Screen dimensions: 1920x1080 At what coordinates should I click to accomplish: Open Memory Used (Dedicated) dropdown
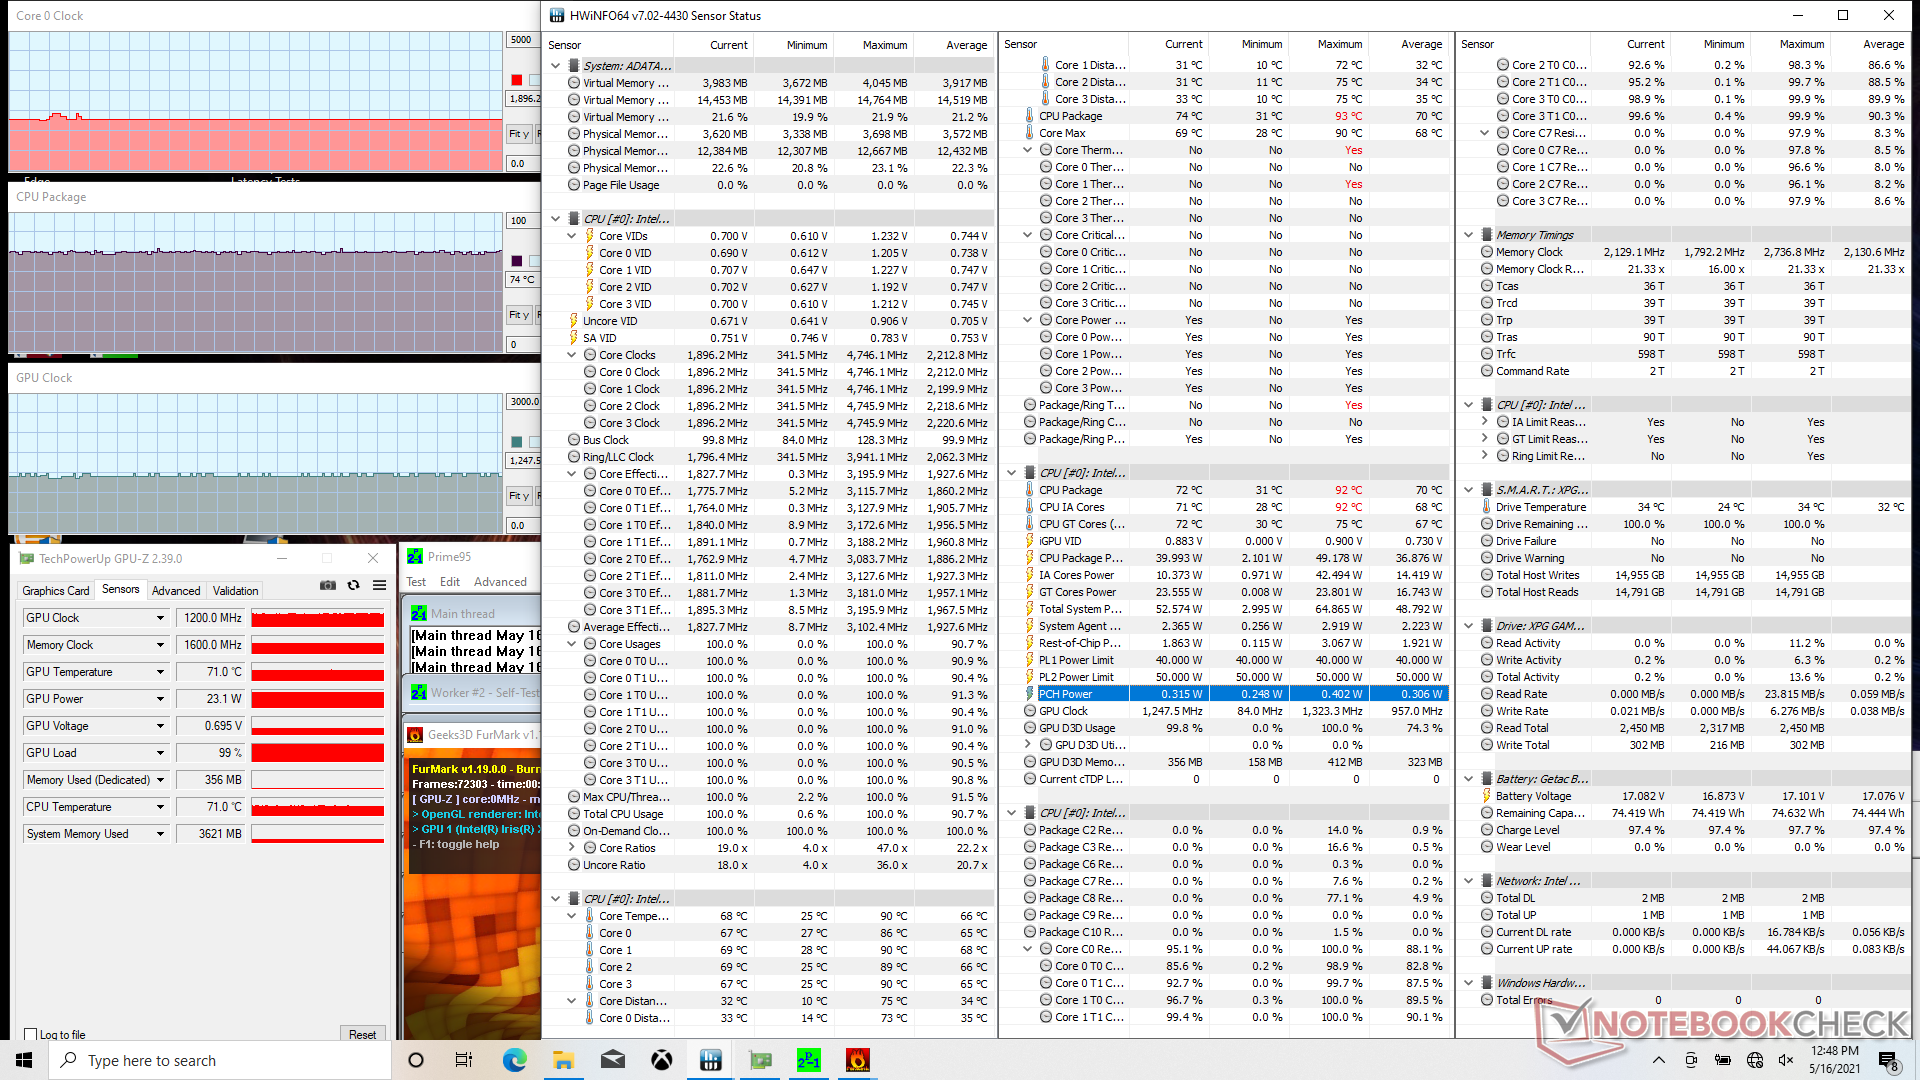tap(160, 780)
